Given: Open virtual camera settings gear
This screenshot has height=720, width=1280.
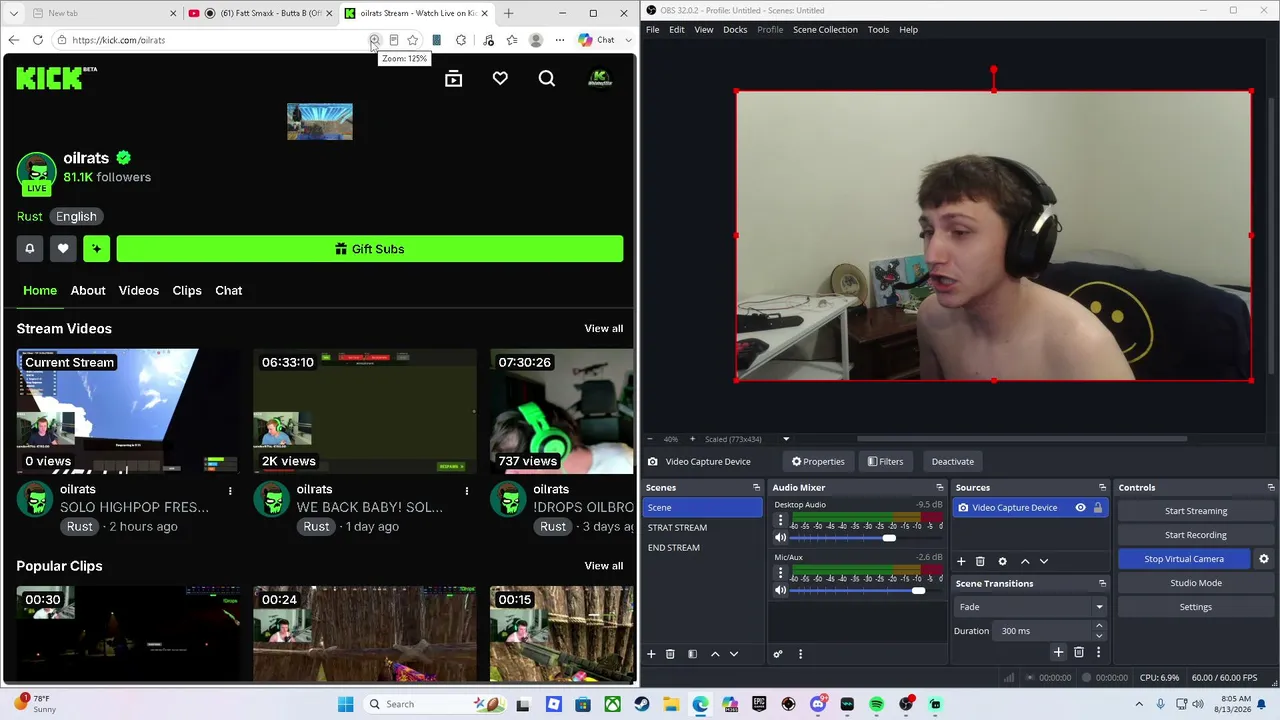Looking at the screenshot, I should tap(1264, 559).
